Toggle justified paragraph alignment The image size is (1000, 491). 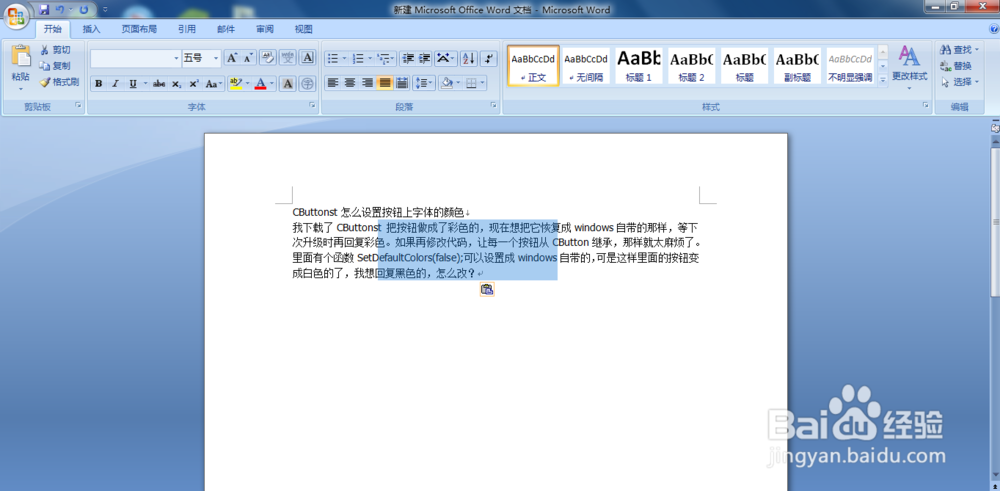[x=385, y=83]
